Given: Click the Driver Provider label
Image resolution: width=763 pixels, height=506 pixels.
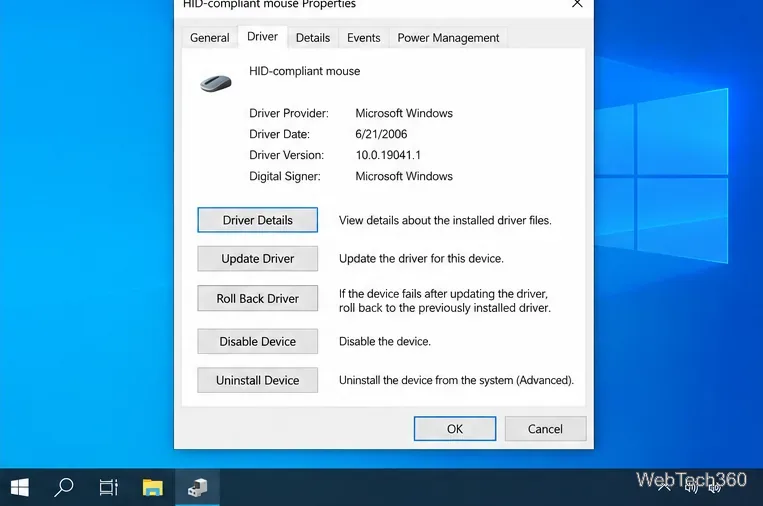Looking at the screenshot, I should [289, 113].
